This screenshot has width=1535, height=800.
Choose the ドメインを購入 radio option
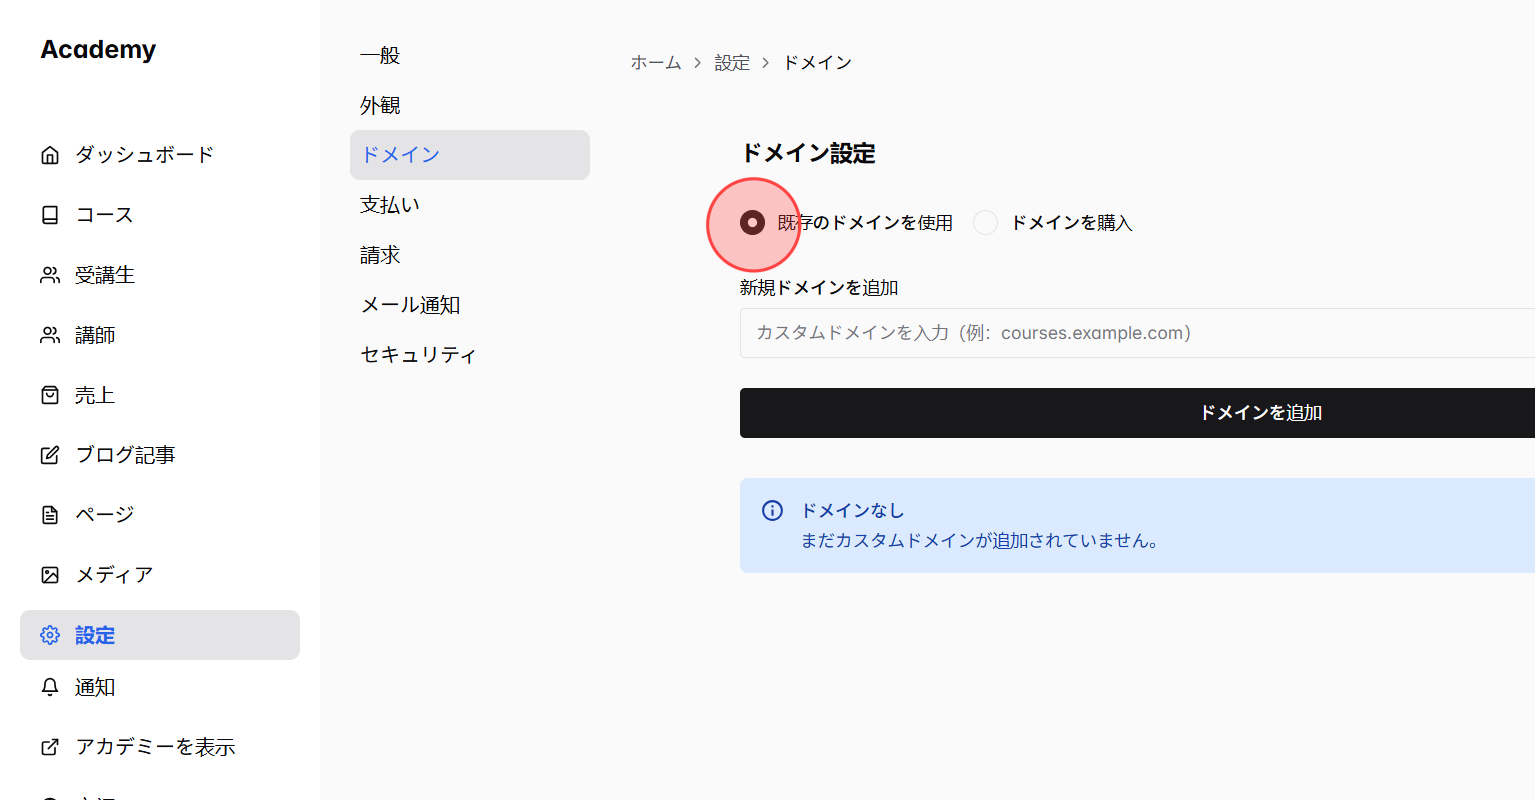pos(985,223)
